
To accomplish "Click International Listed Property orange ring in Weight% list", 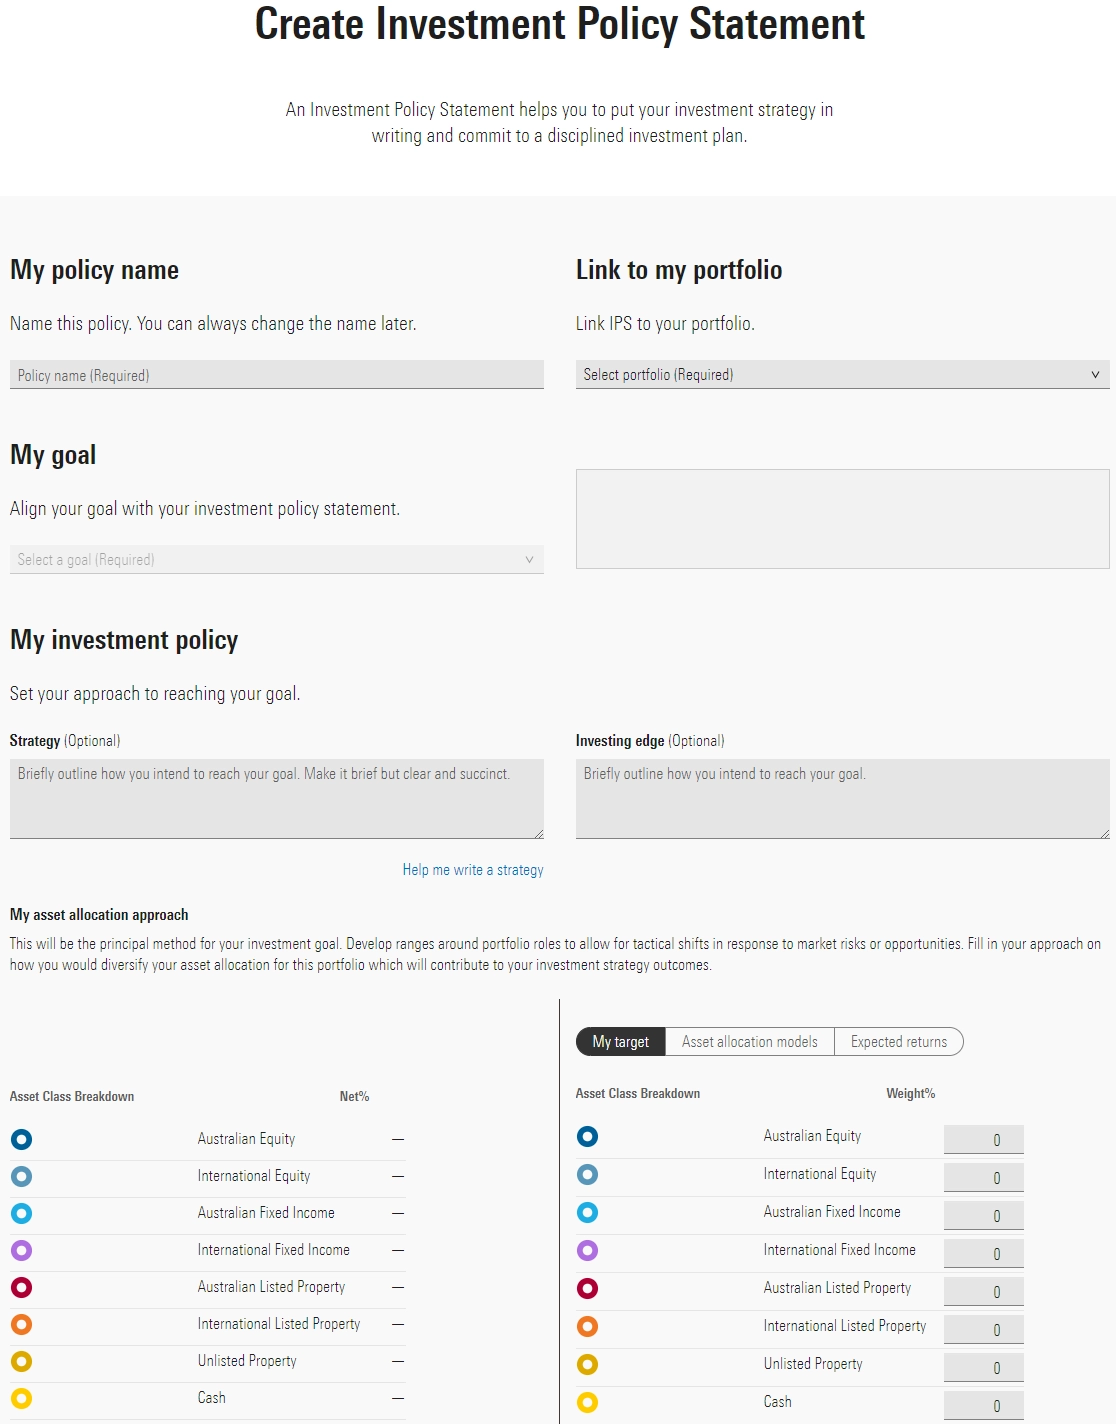I will coord(587,1326).
